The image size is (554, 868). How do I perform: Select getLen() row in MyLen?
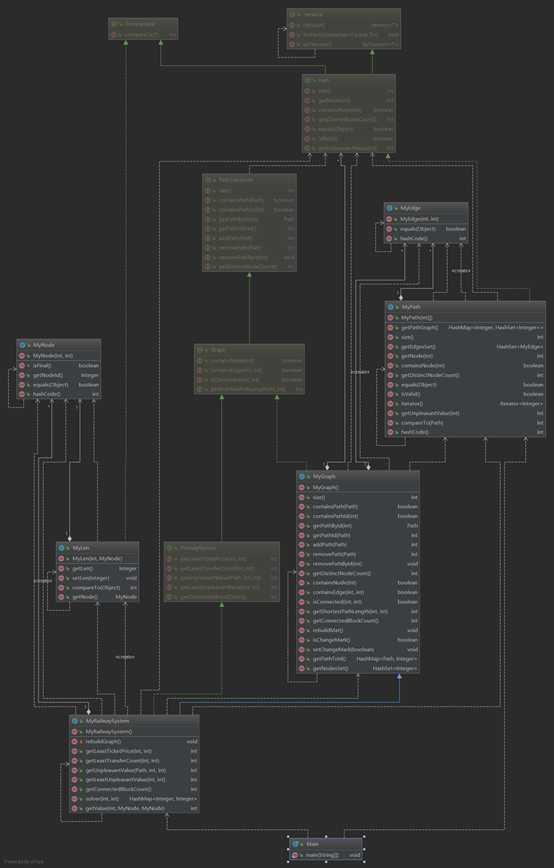coord(97,569)
